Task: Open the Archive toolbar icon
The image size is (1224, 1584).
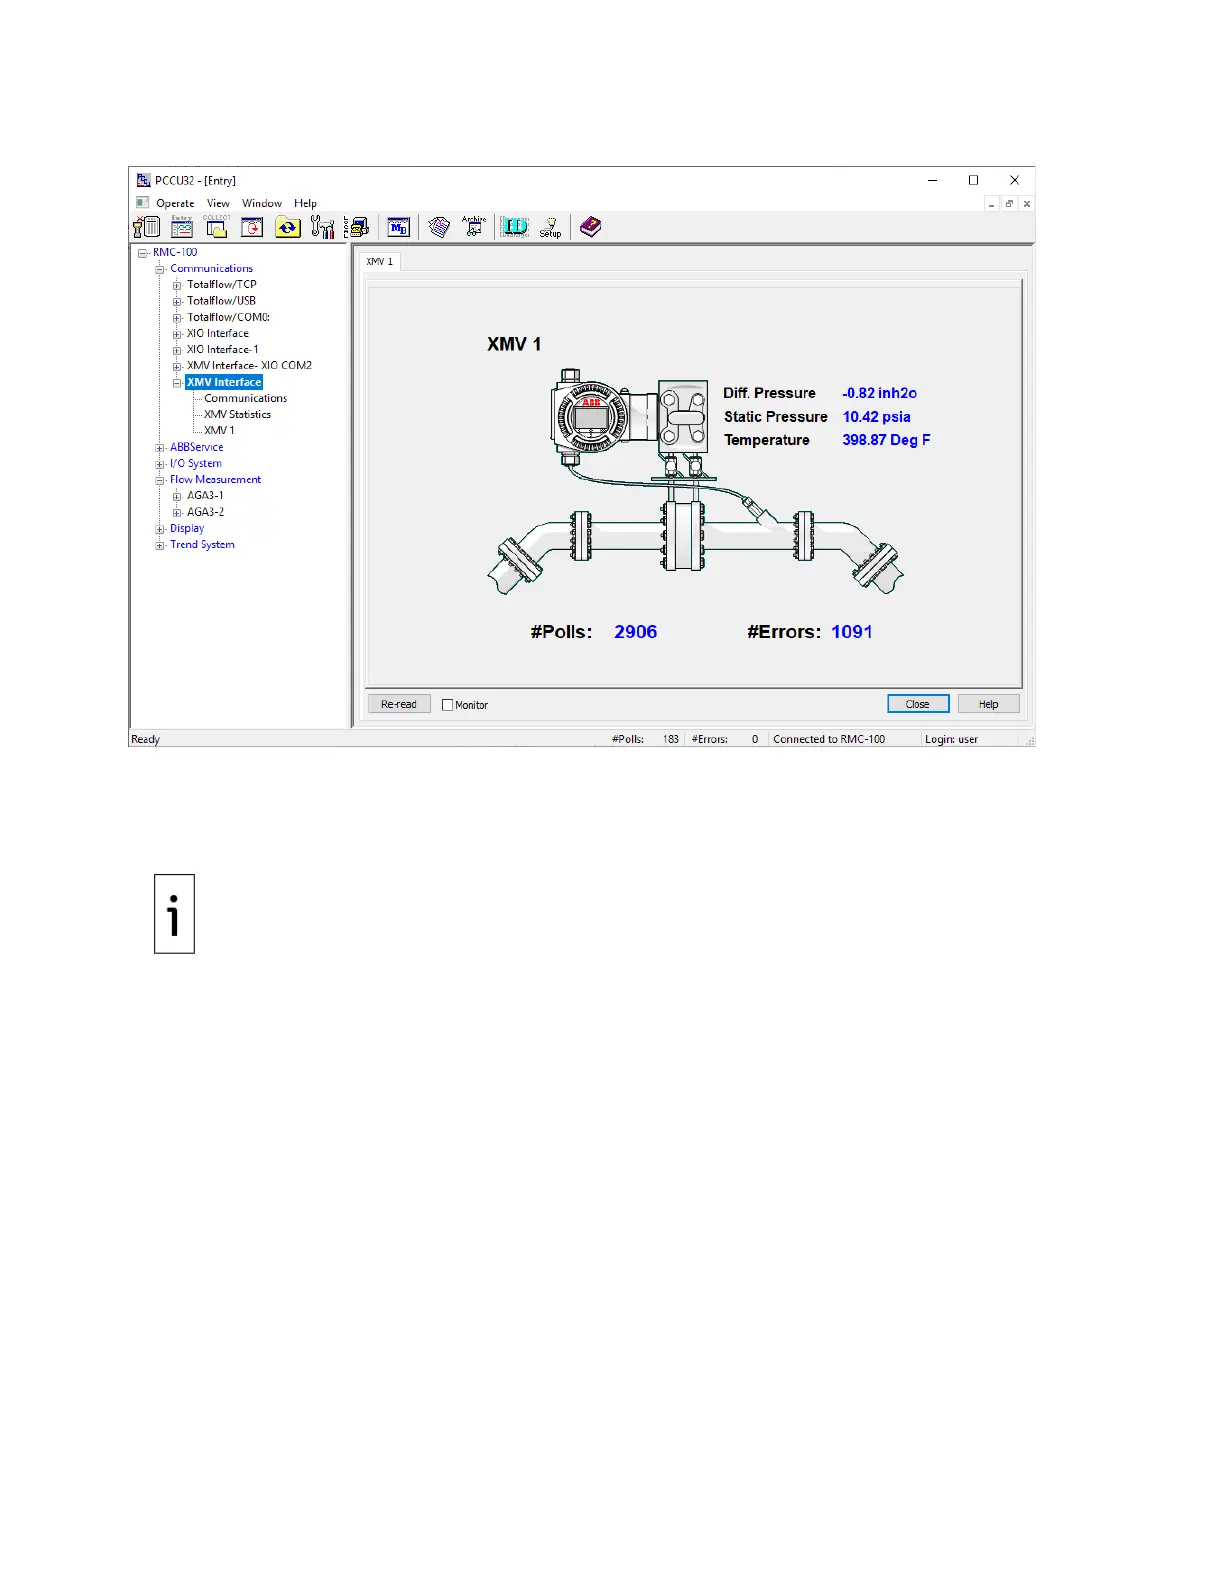Action: coord(474,227)
